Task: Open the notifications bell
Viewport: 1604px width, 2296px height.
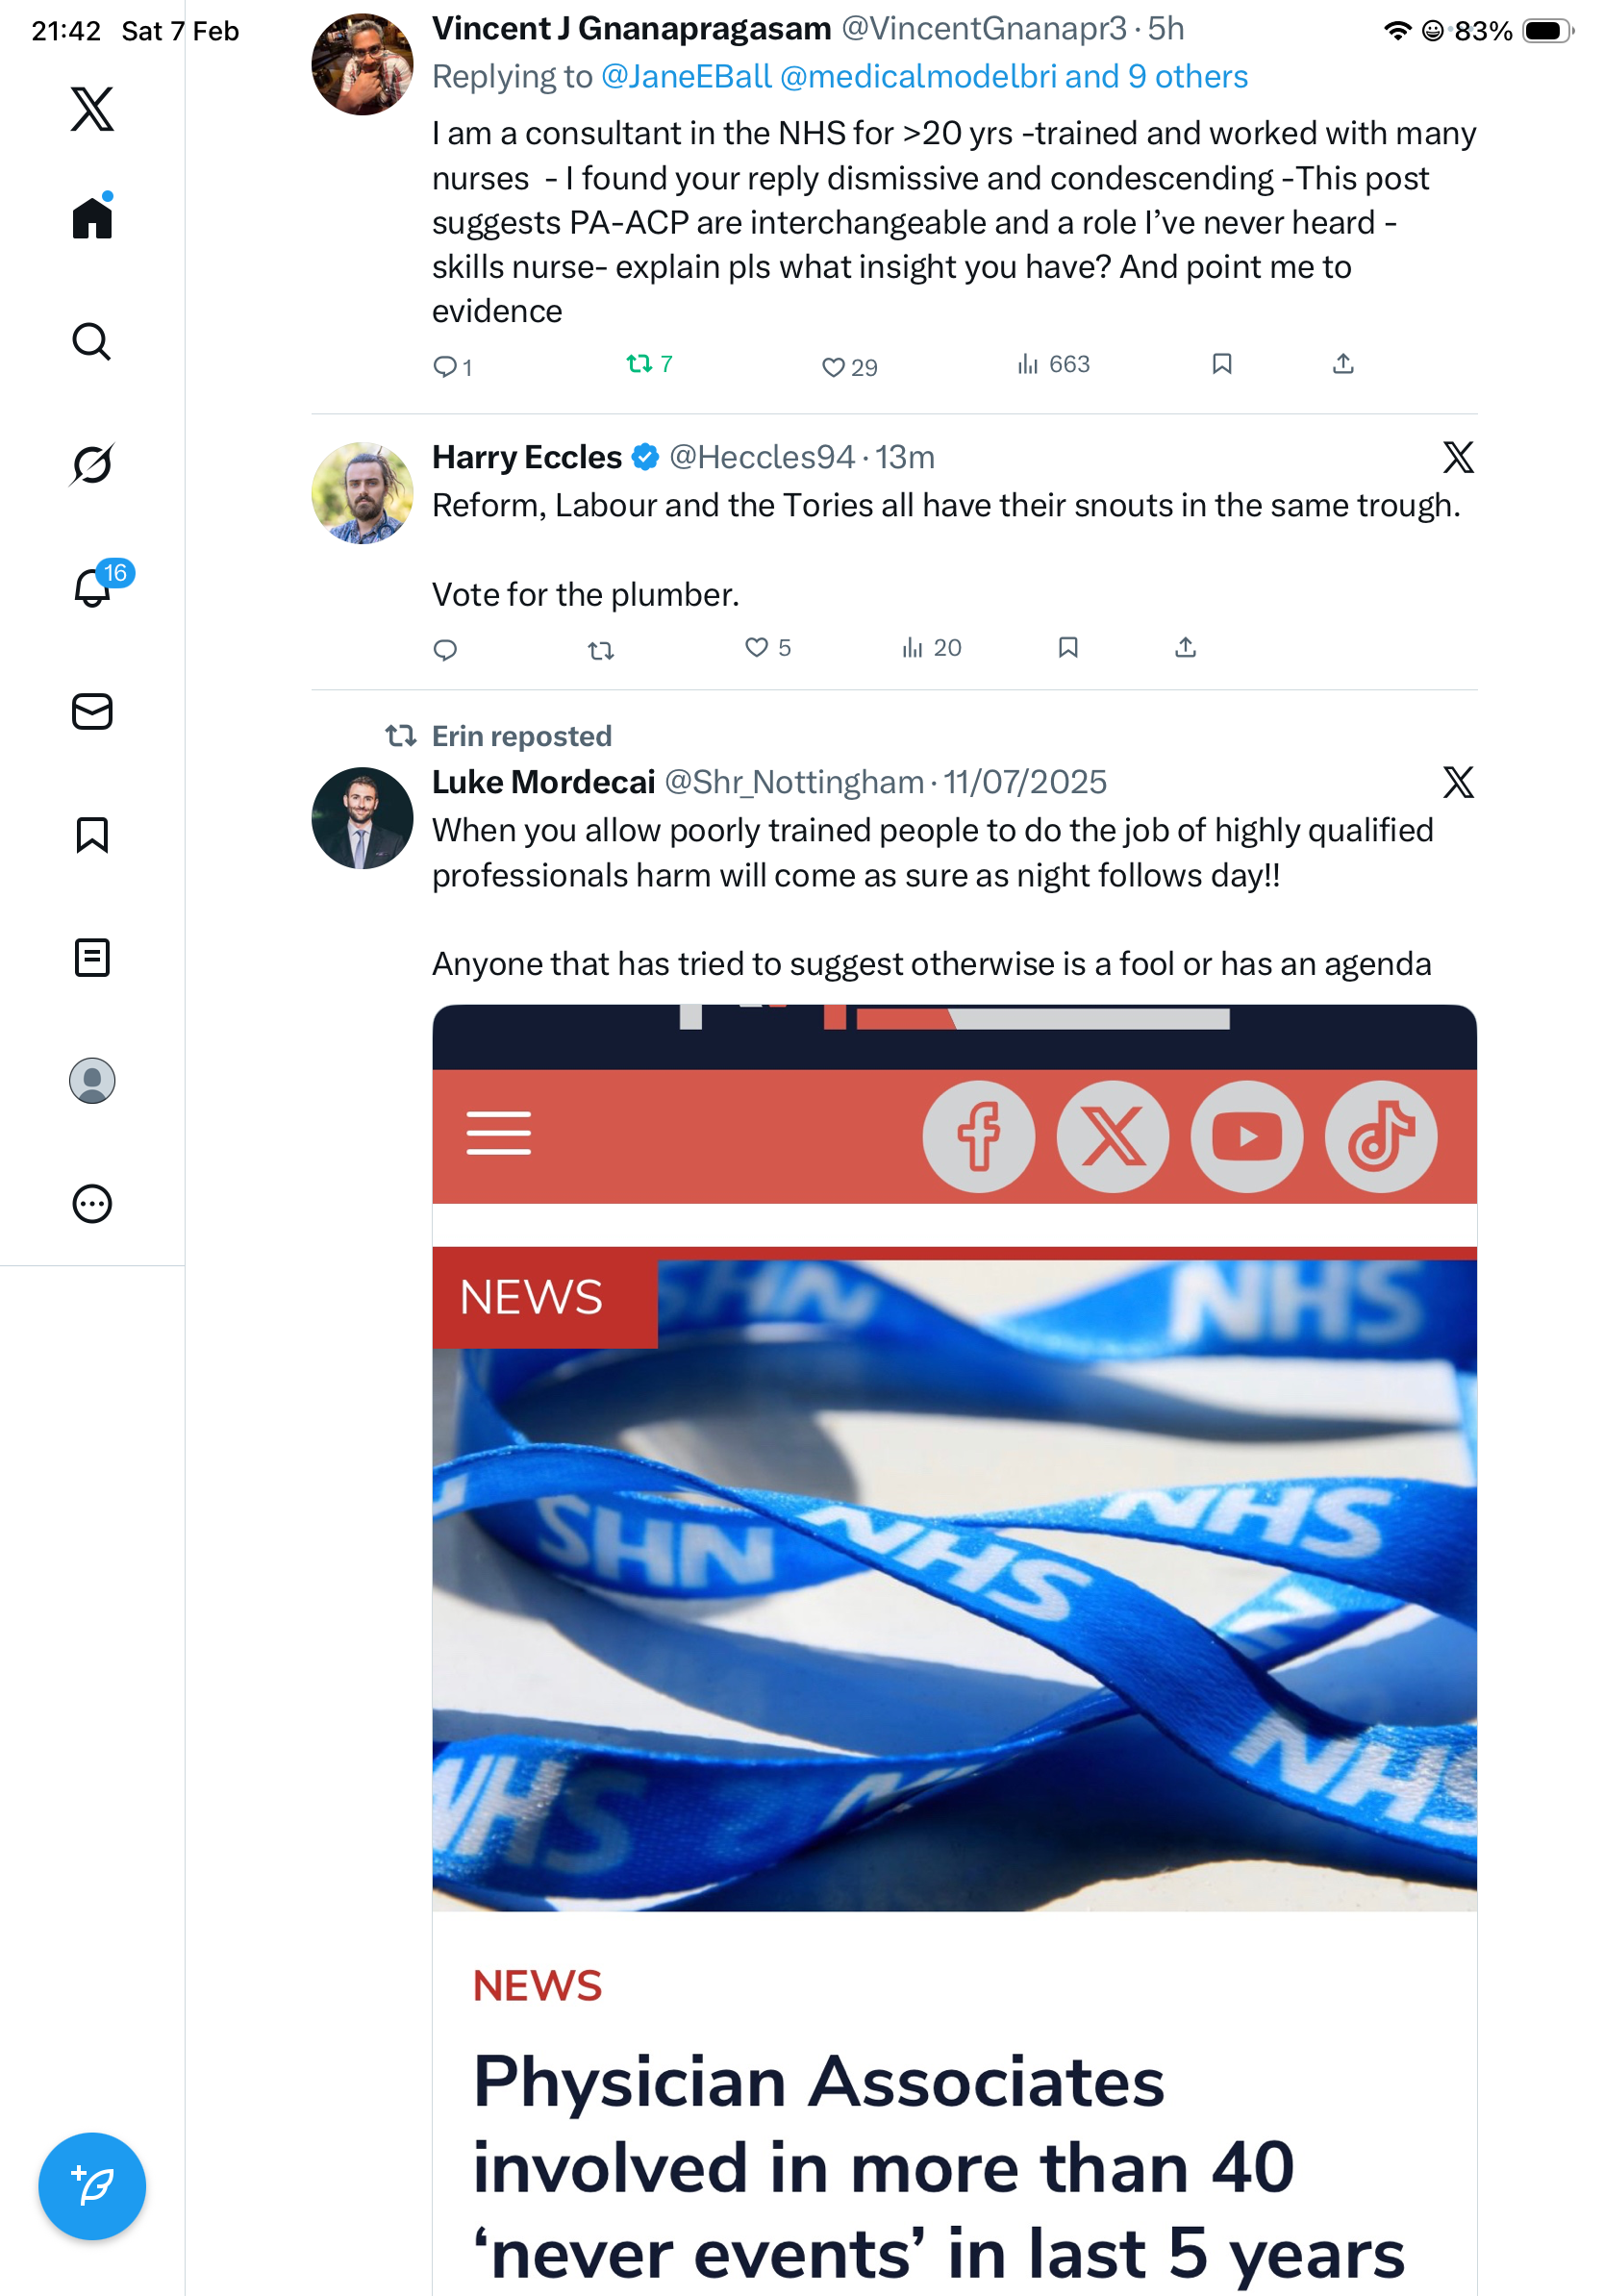Action: [92, 587]
